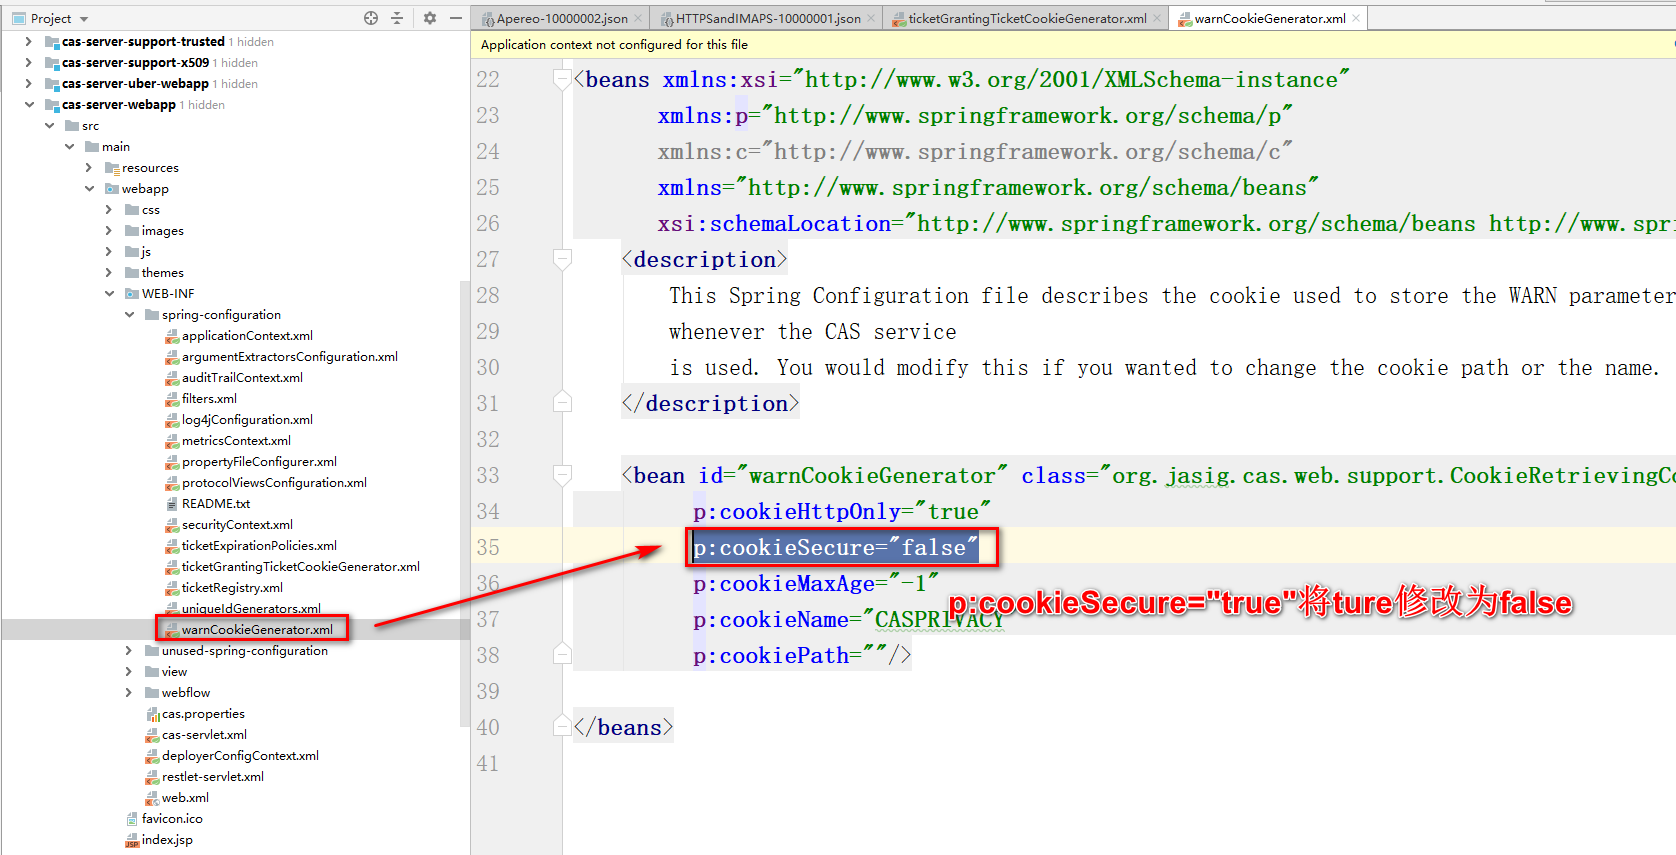This screenshot has height=855, width=1676.
Task: Click the locate/scroll-from-source target icon
Action: coord(371,18)
